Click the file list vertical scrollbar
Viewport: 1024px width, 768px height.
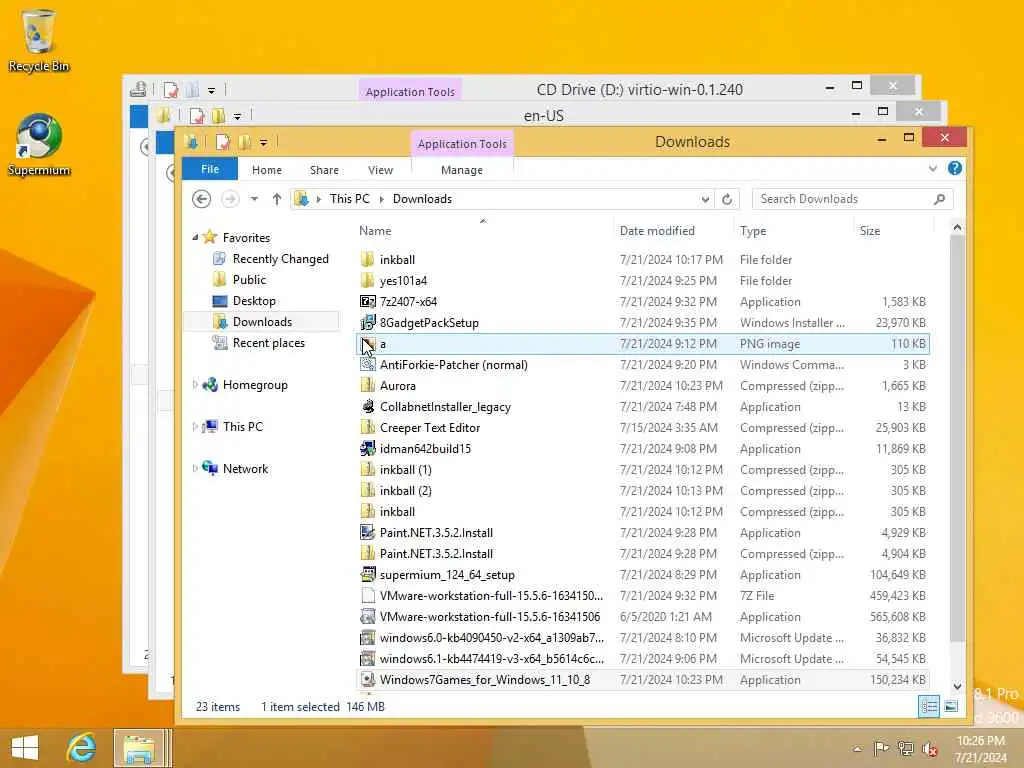[957, 438]
